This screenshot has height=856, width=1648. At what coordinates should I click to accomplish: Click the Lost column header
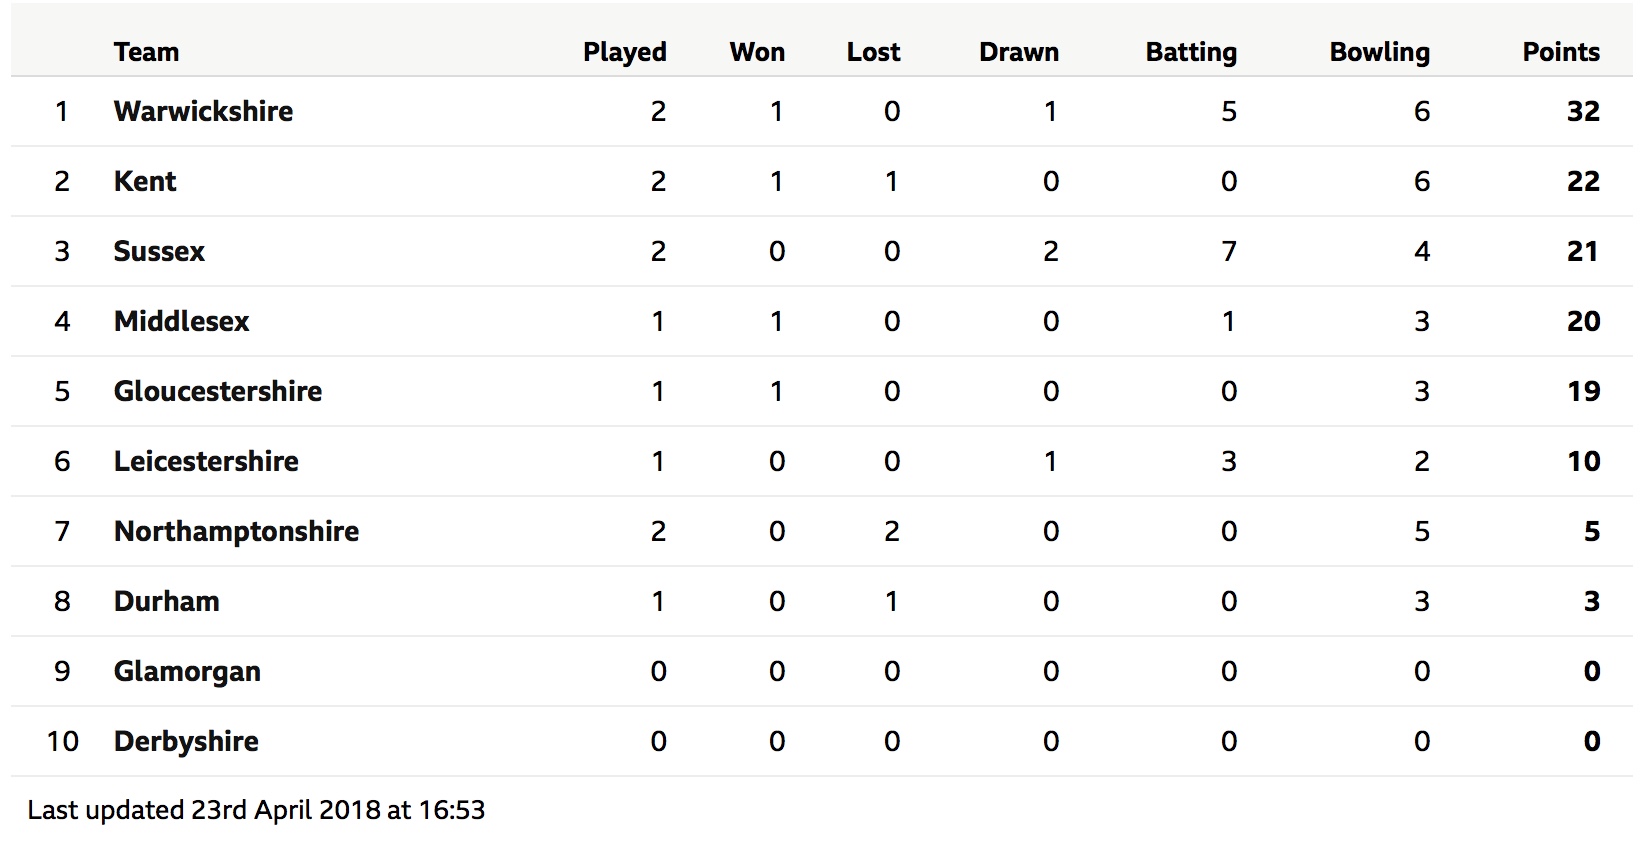click(x=873, y=52)
